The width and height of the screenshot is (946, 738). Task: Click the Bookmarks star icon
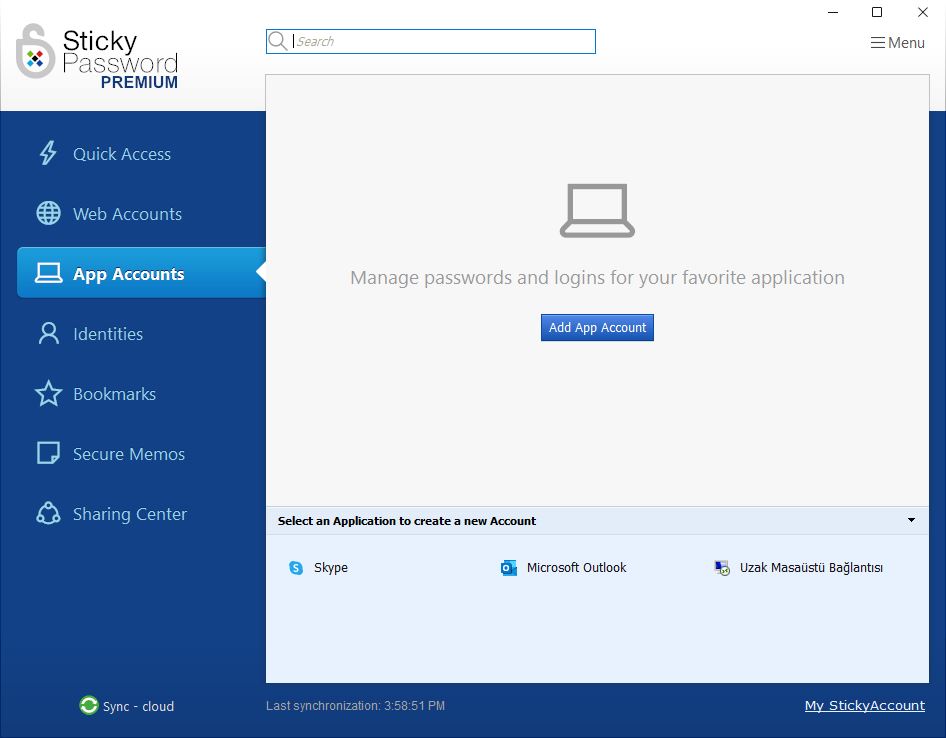click(x=48, y=393)
